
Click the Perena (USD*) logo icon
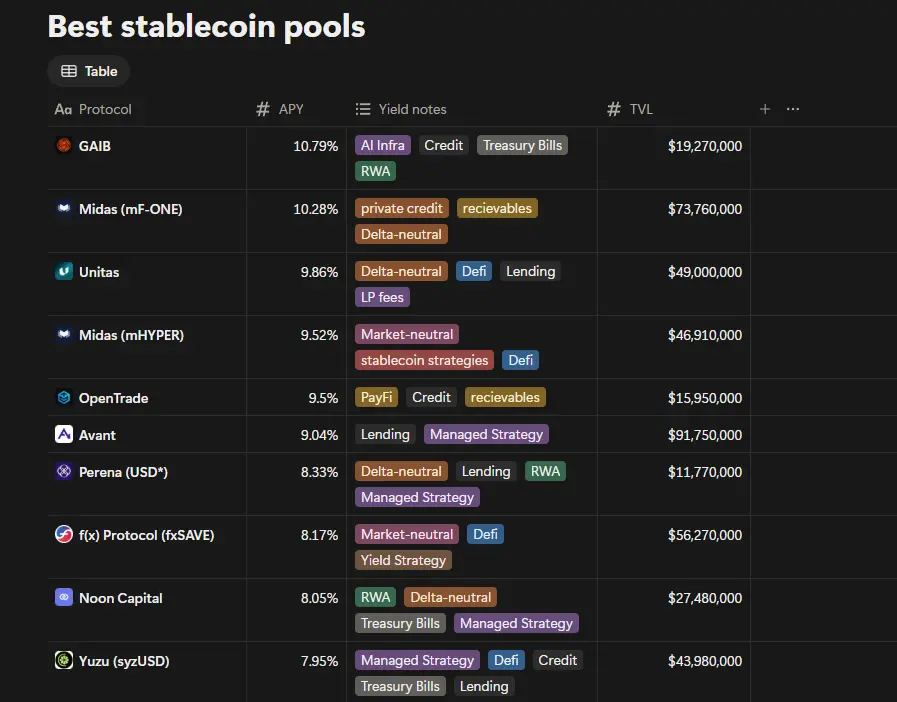[63, 471]
